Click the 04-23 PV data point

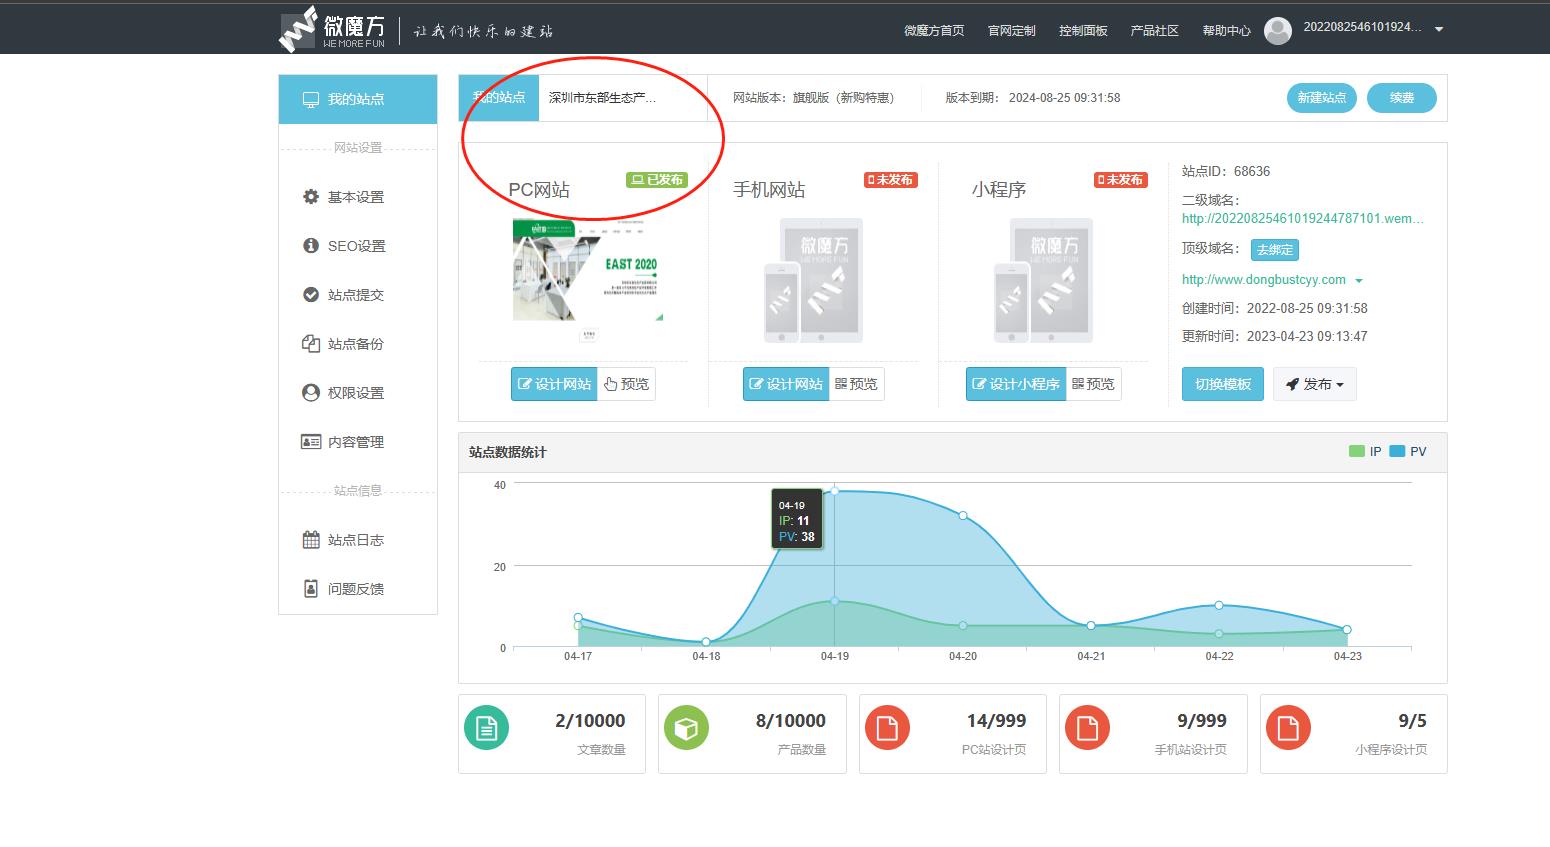click(1347, 630)
